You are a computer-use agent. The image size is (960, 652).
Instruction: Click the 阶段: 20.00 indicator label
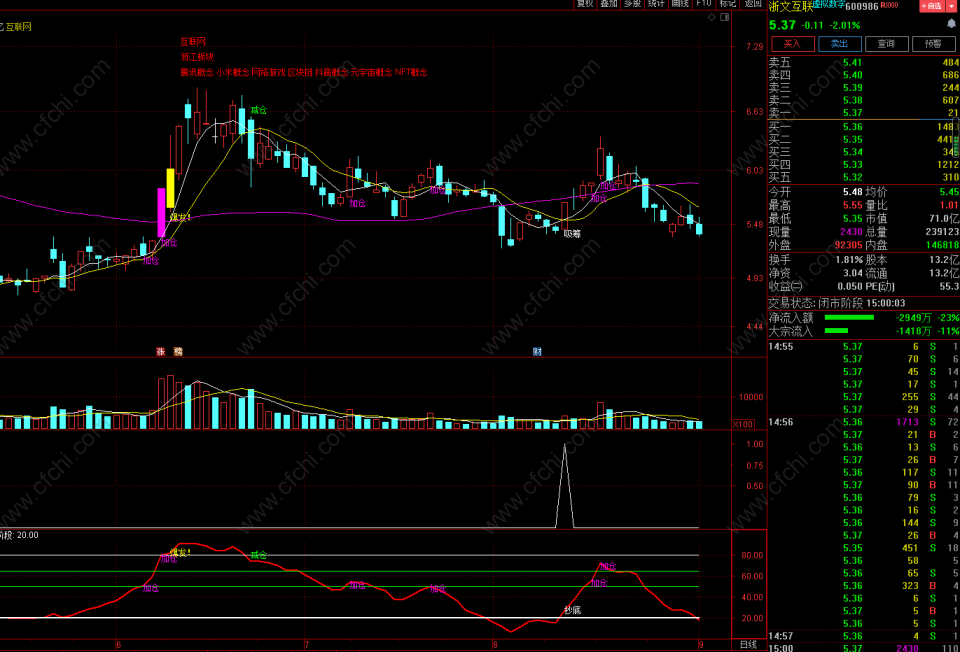(x=20, y=535)
